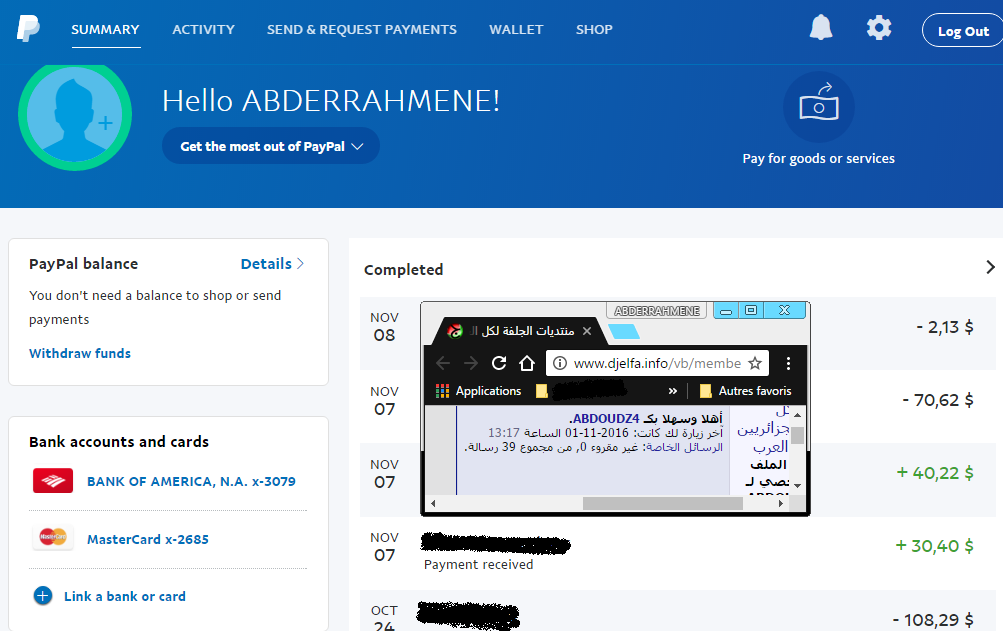Open PayPal balance Details
This screenshot has width=1003, height=631.
point(272,264)
